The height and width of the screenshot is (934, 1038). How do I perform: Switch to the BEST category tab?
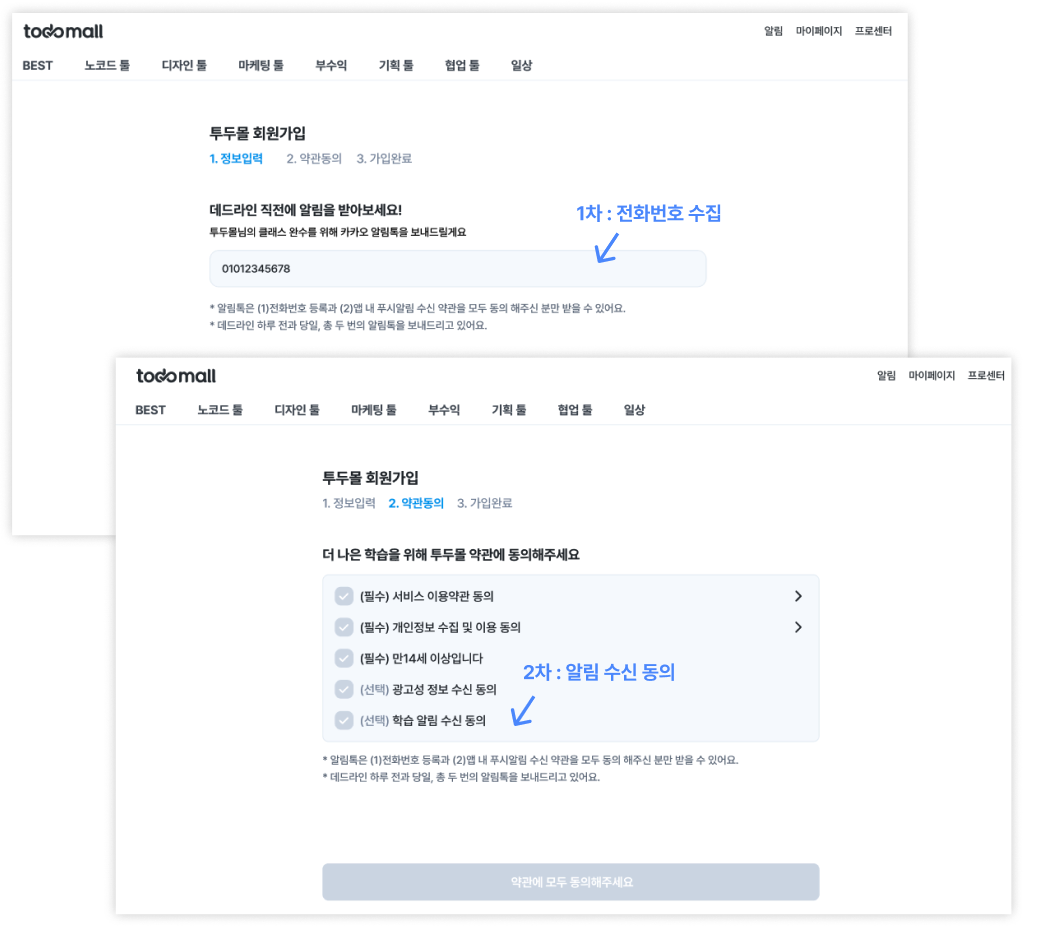149,410
